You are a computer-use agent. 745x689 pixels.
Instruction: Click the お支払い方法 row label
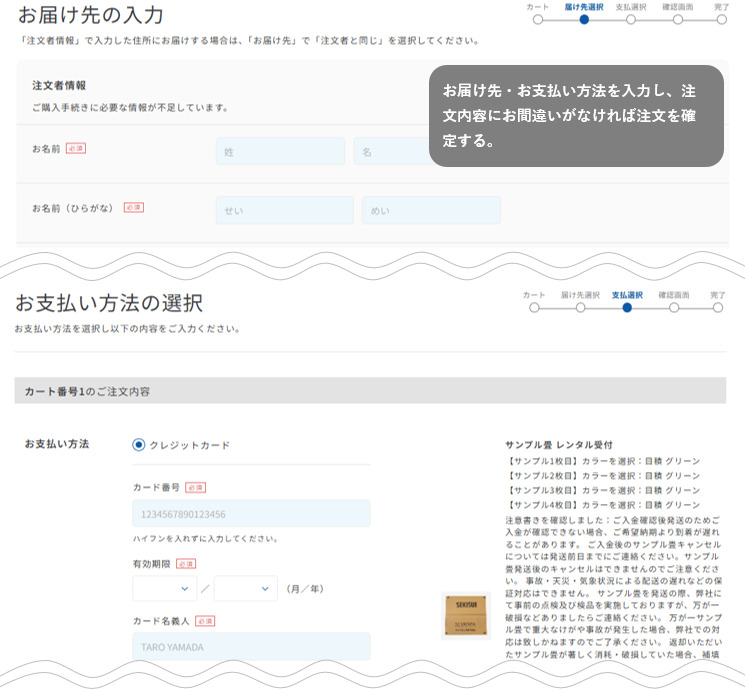[57, 444]
